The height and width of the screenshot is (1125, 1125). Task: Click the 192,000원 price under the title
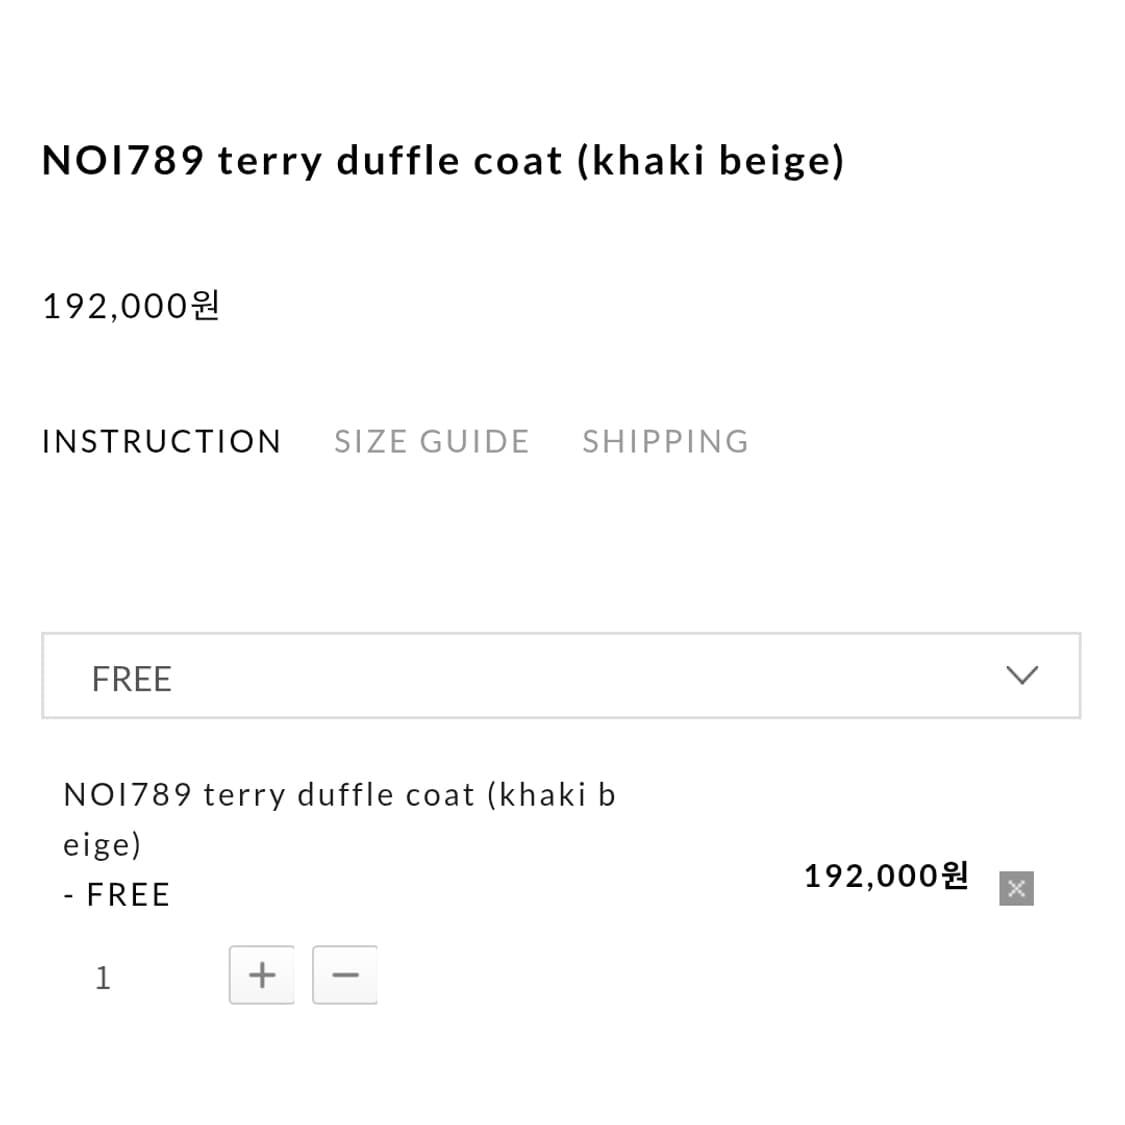pyautogui.click(x=130, y=305)
